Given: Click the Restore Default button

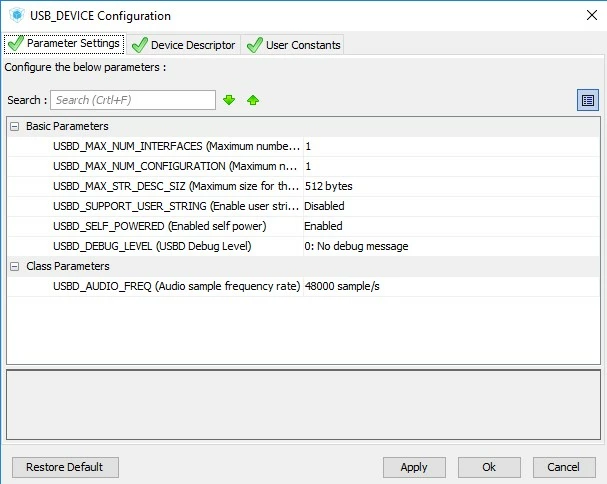Looking at the screenshot, I should pos(65,467).
